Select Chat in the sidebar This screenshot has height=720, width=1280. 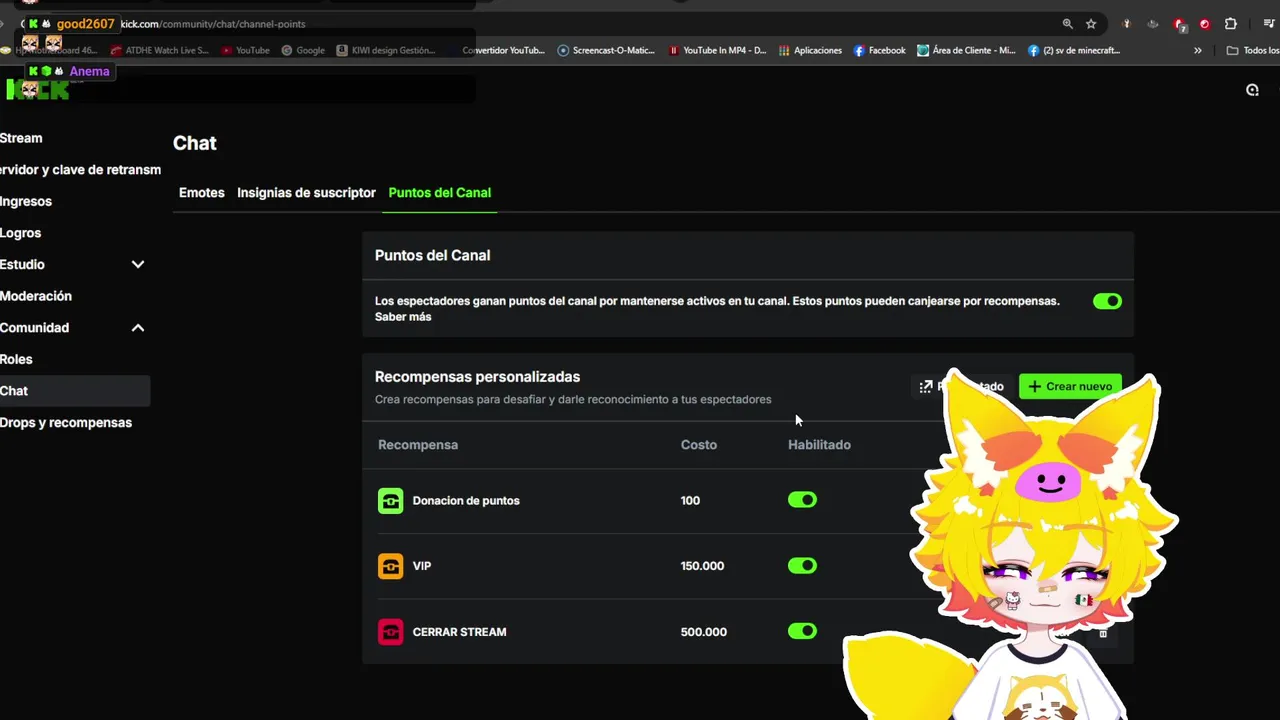(x=75, y=391)
